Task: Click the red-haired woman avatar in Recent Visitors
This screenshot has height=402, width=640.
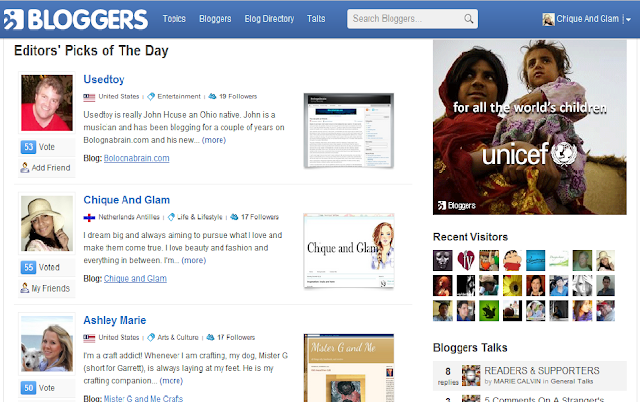Action: pos(442,285)
